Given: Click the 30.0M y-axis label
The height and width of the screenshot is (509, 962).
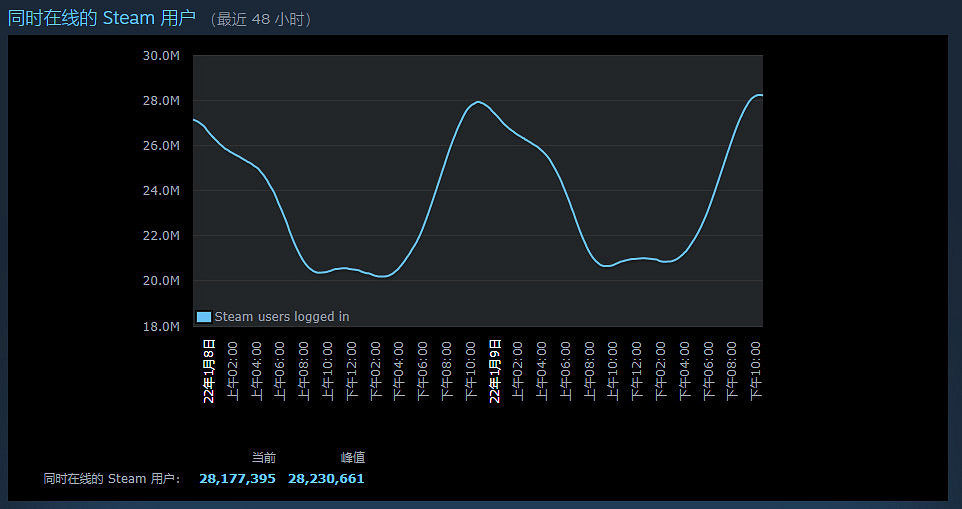Looking at the screenshot, I should pyautogui.click(x=161, y=56).
